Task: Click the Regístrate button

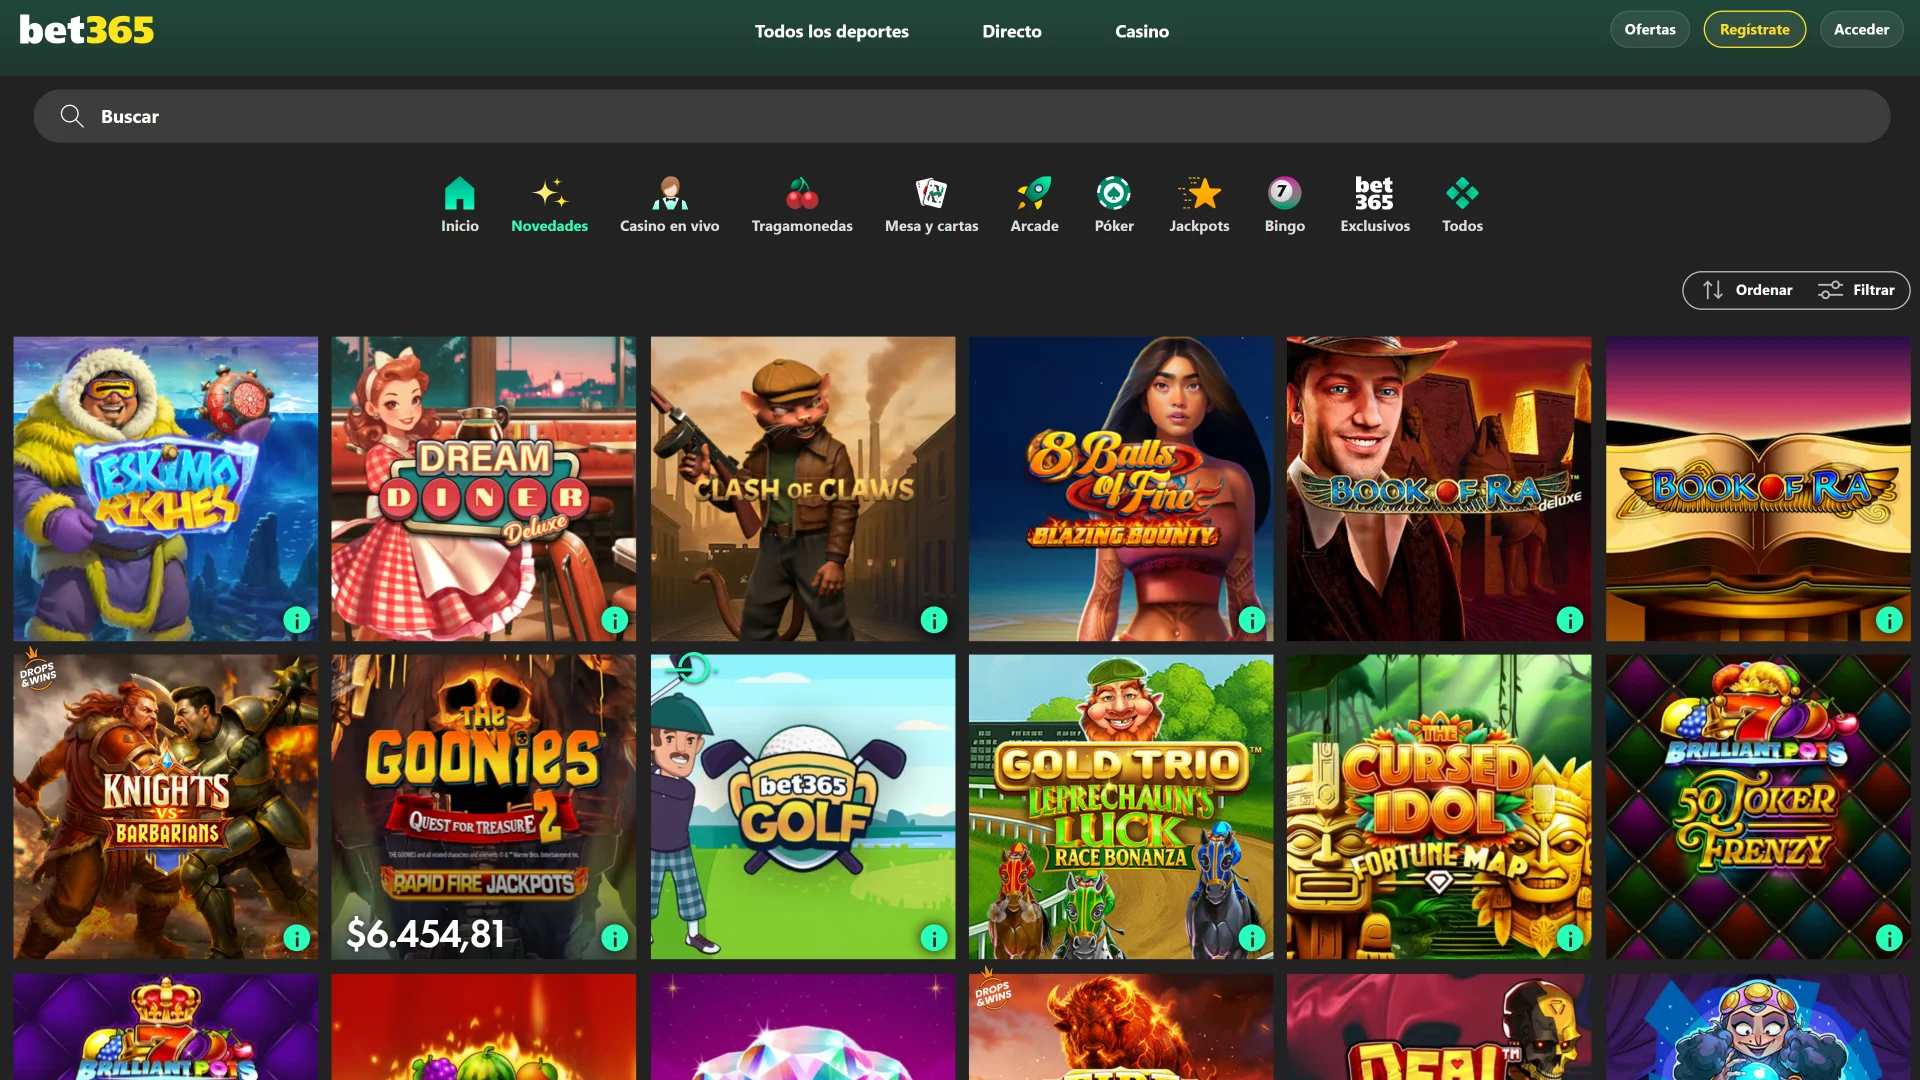Action: coord(1755,29)
